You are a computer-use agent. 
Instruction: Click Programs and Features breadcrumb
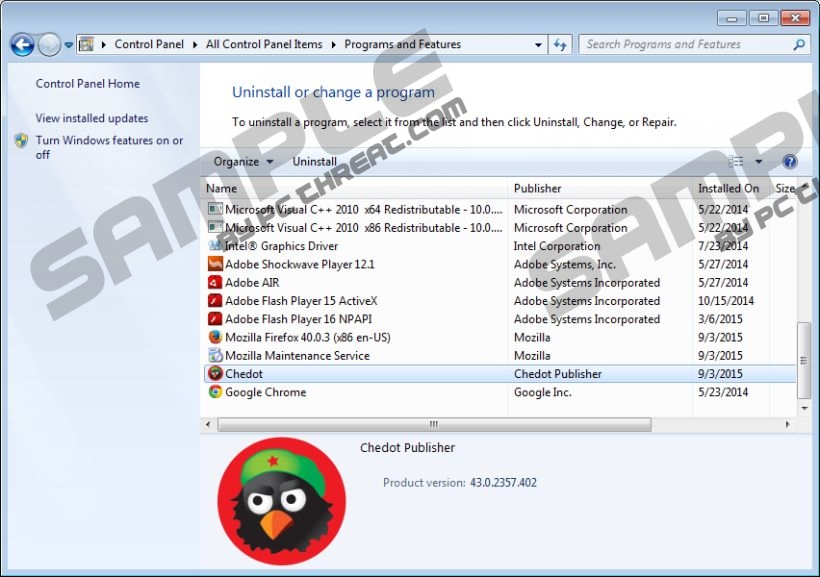coord(402,44)
